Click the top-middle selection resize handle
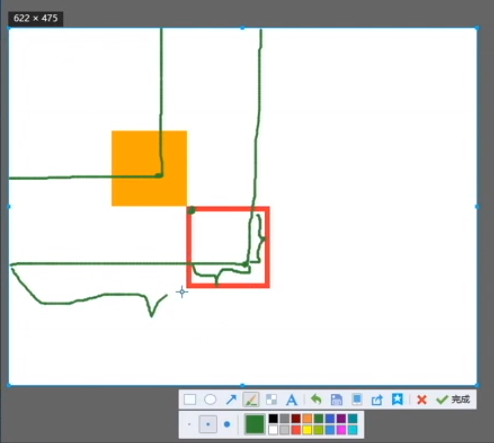The height and width of the screenshot is (443, 494). tap(243, 28)
